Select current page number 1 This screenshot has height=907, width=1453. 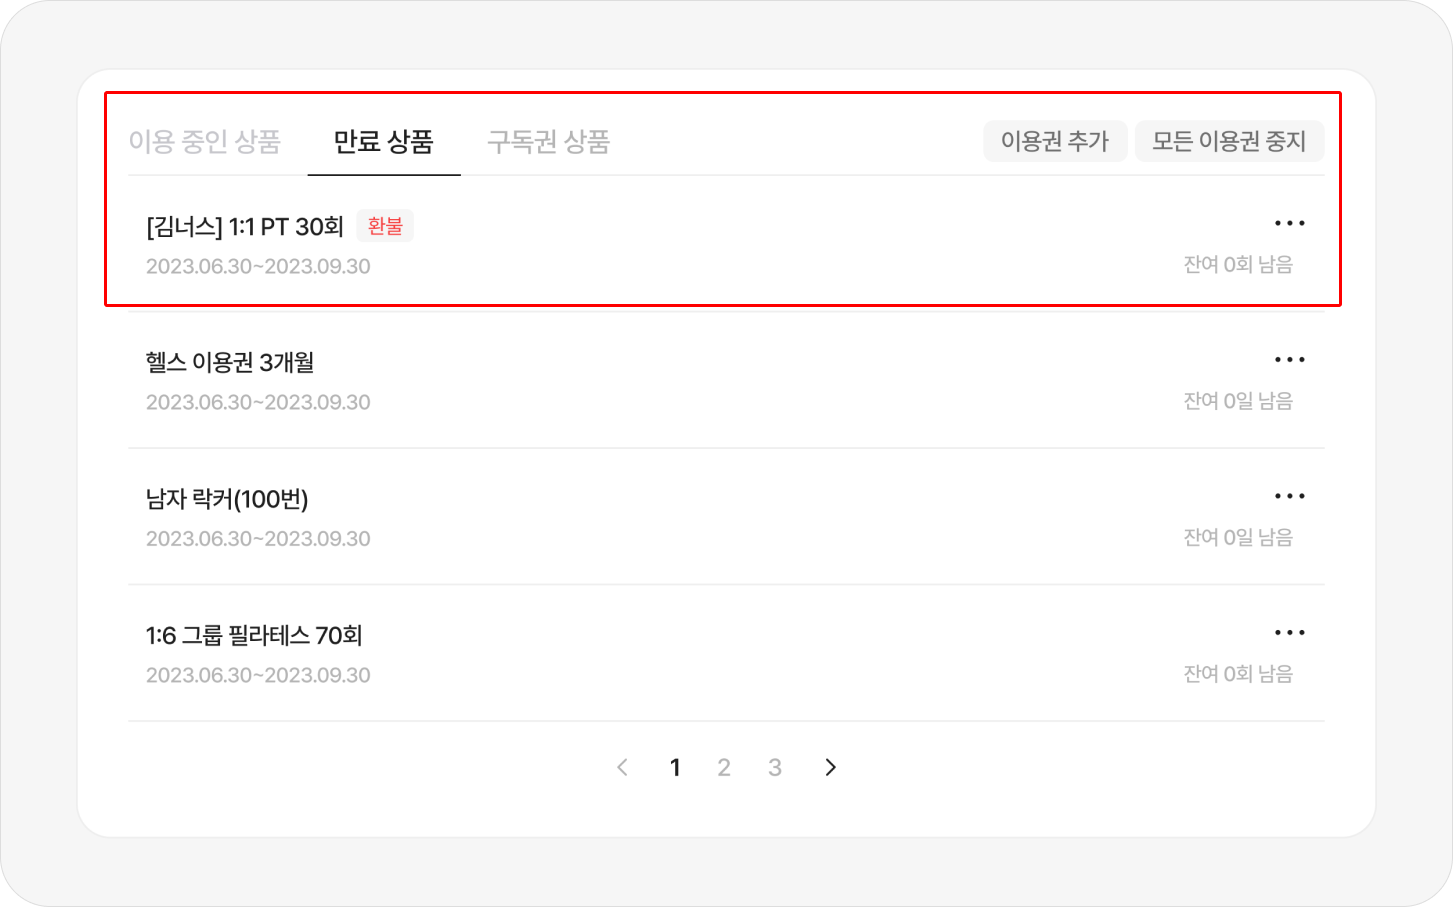point(675,767)
